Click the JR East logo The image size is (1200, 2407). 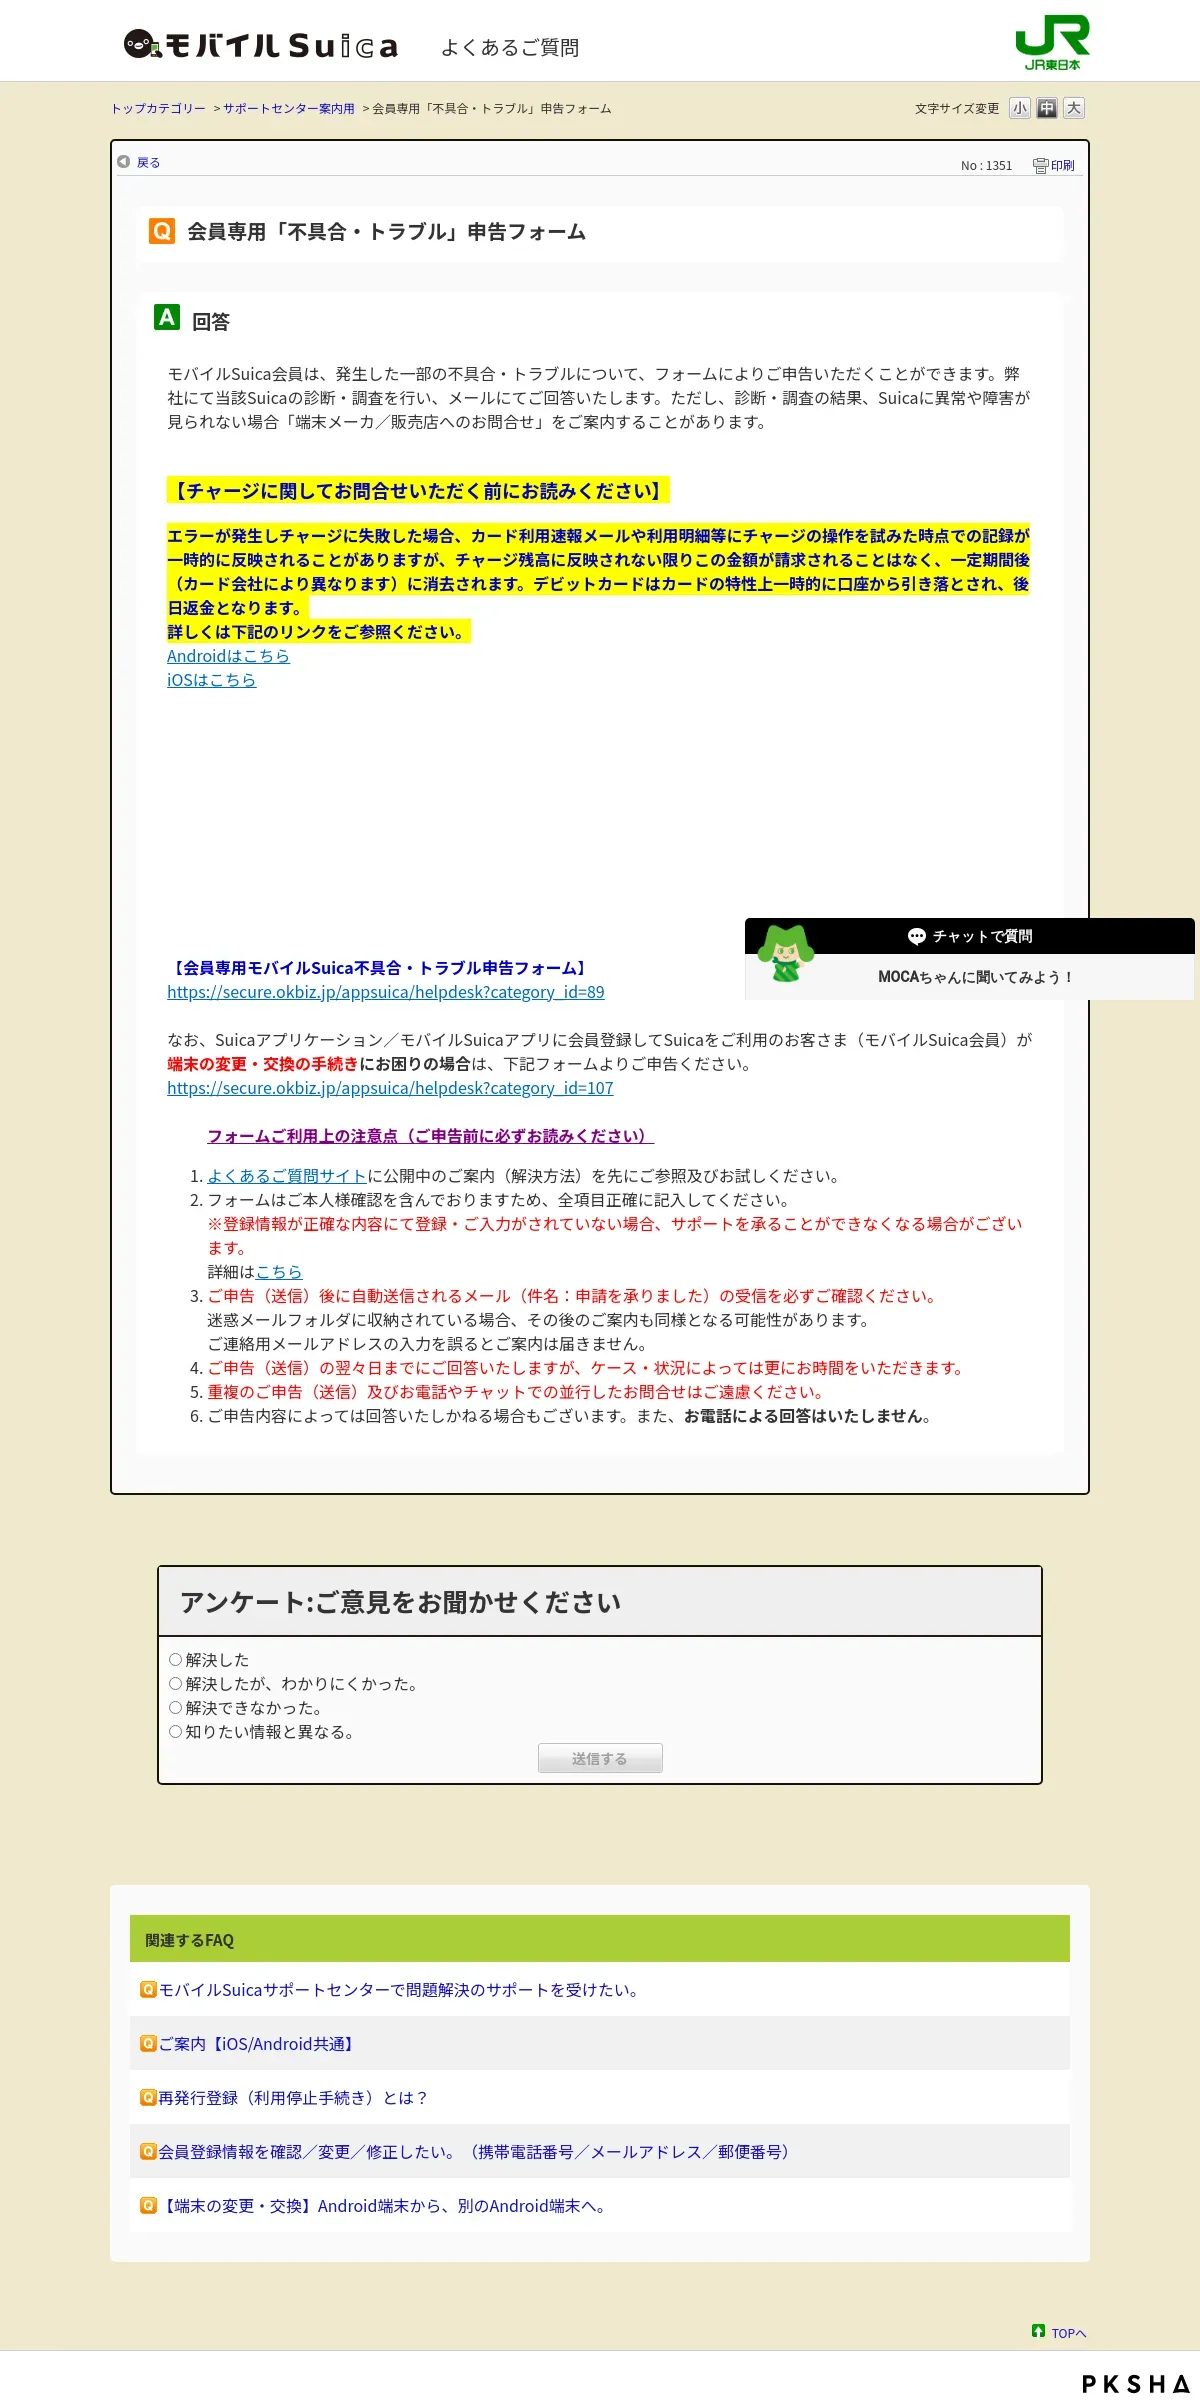point(1052,42)
